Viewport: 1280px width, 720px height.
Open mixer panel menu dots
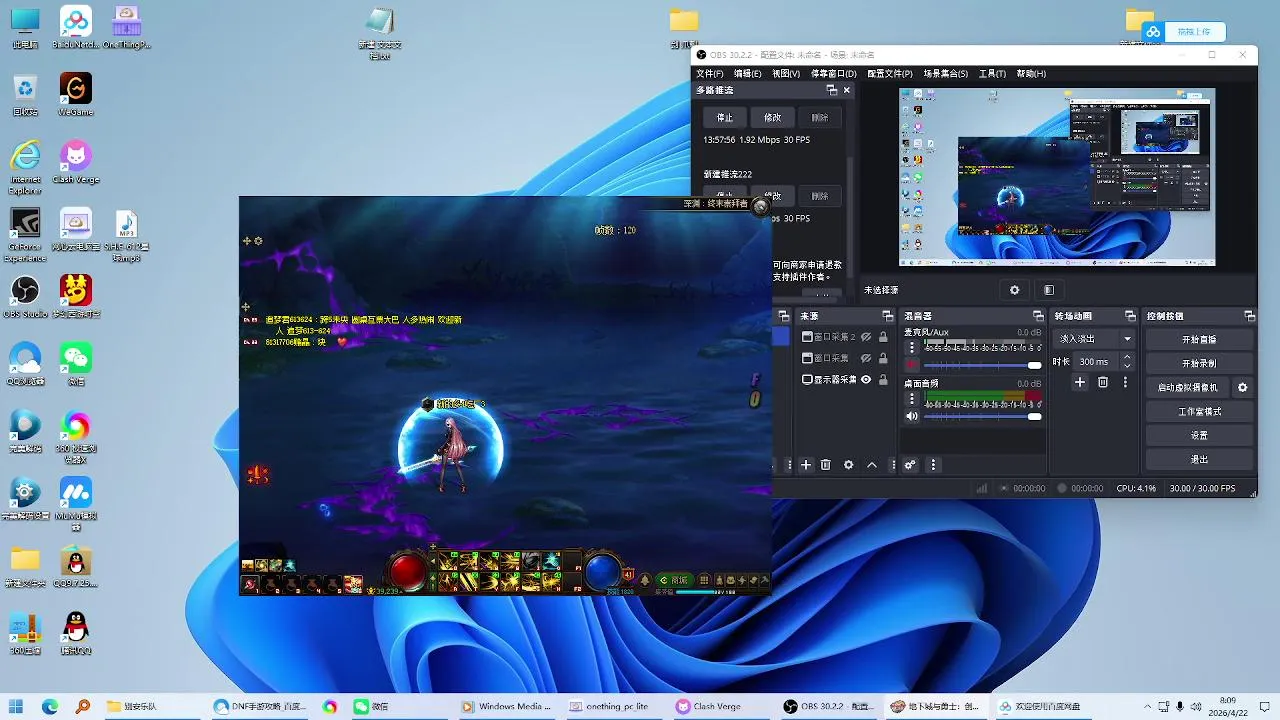click(x=933, y=465)
